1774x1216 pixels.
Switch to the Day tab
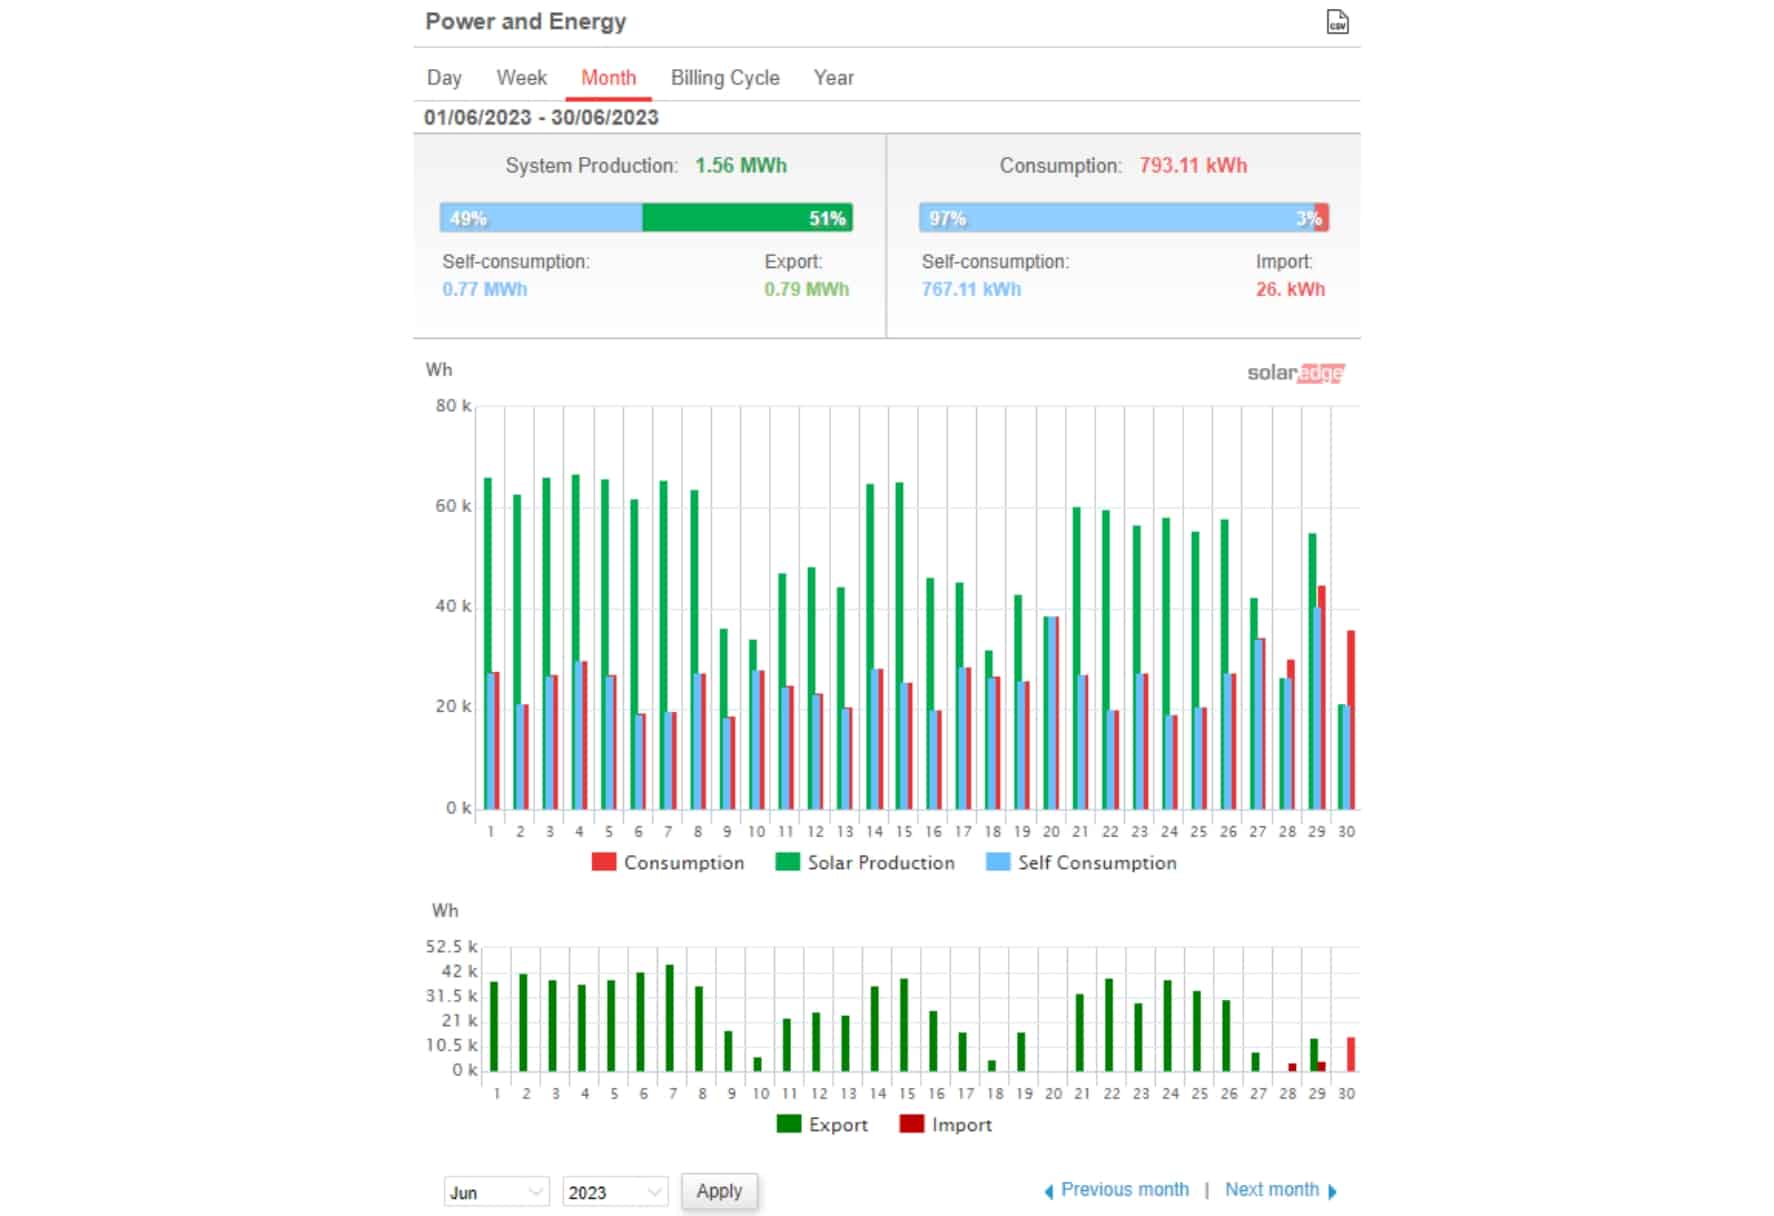444,78
